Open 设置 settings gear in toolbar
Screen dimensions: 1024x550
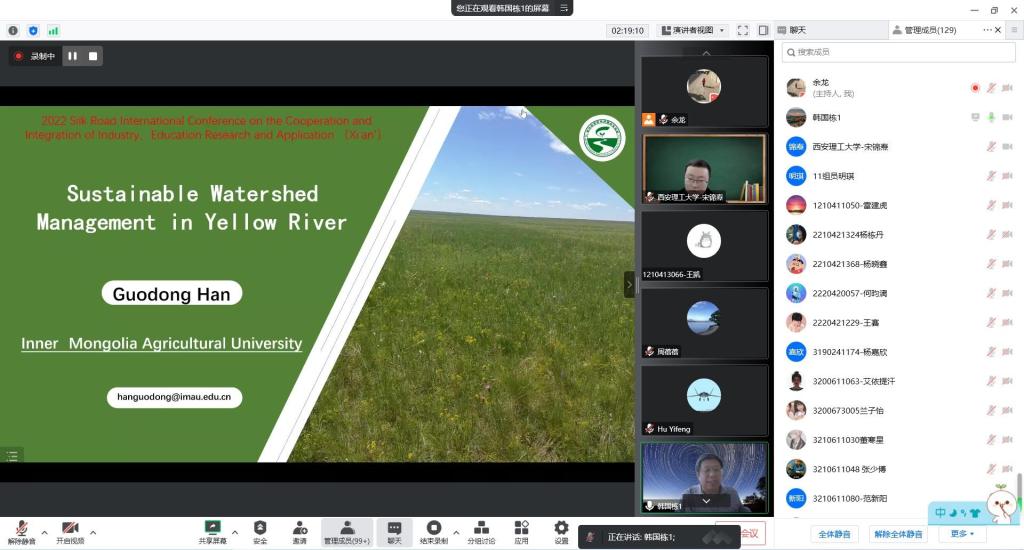tap(561, 532)
